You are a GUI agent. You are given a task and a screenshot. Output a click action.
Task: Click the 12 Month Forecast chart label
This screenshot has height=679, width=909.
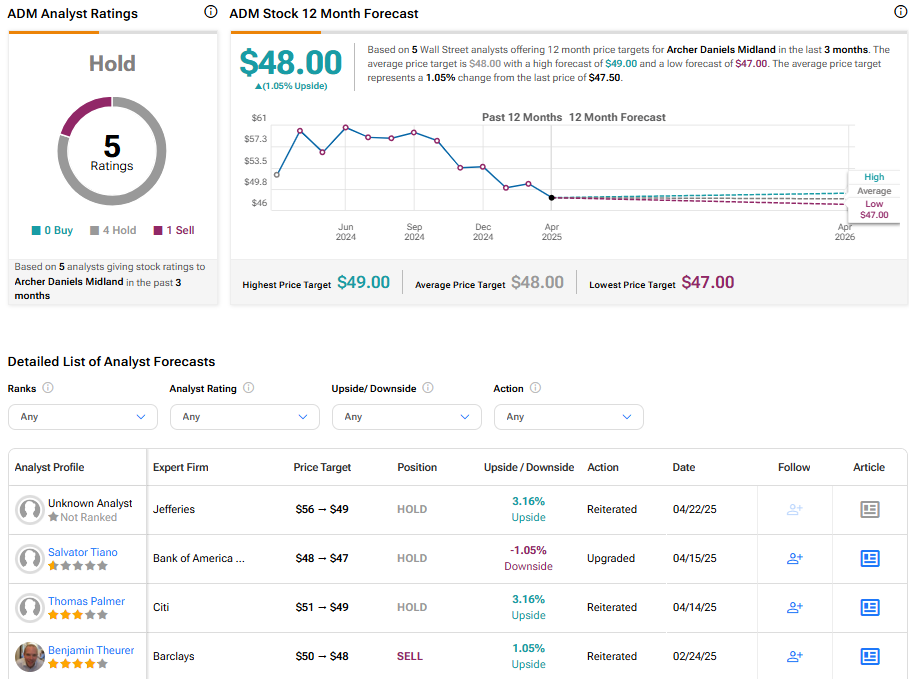point(617,117)
